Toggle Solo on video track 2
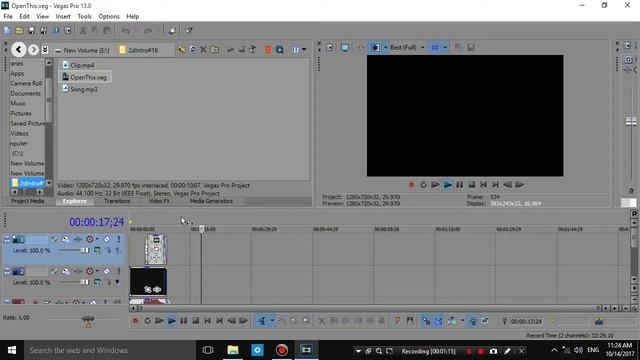 [118, 271]
